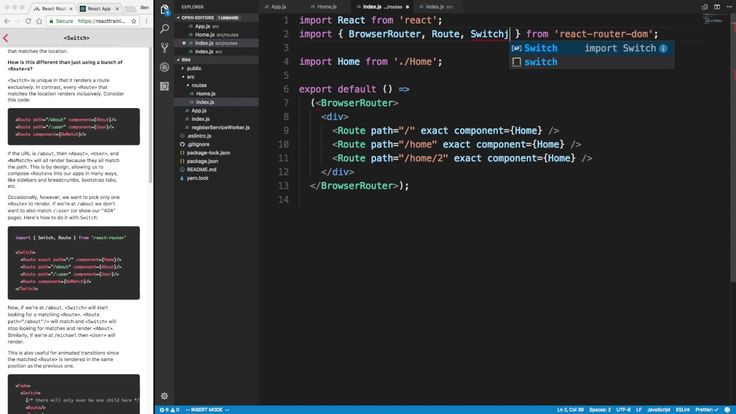
Task: Bookmark the page with the star icon
Action: point(134,21)
